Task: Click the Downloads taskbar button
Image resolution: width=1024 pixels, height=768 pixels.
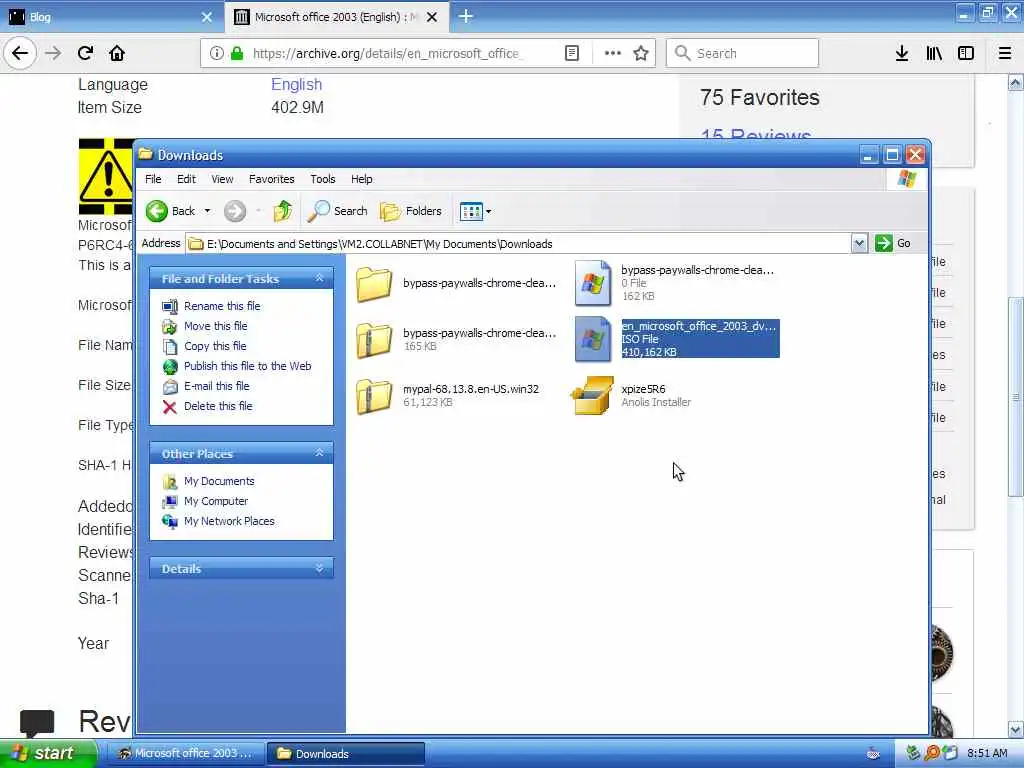Action: point(346,754)
